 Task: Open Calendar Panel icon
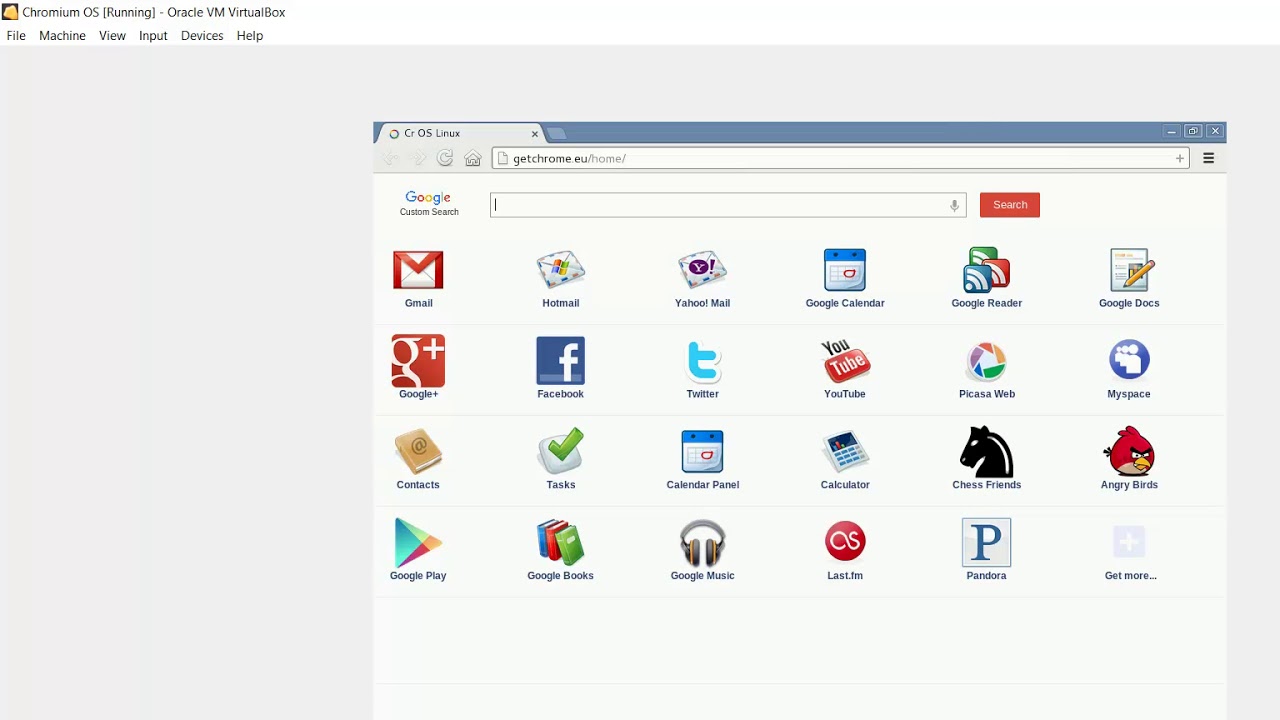pyautogui.click(x=702, y=452)
